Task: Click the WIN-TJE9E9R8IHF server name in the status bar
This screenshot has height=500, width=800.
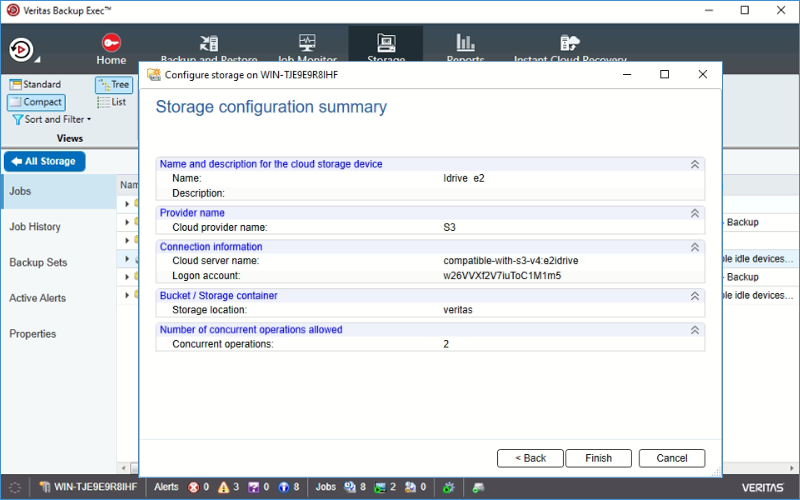Action: [95, 487]
